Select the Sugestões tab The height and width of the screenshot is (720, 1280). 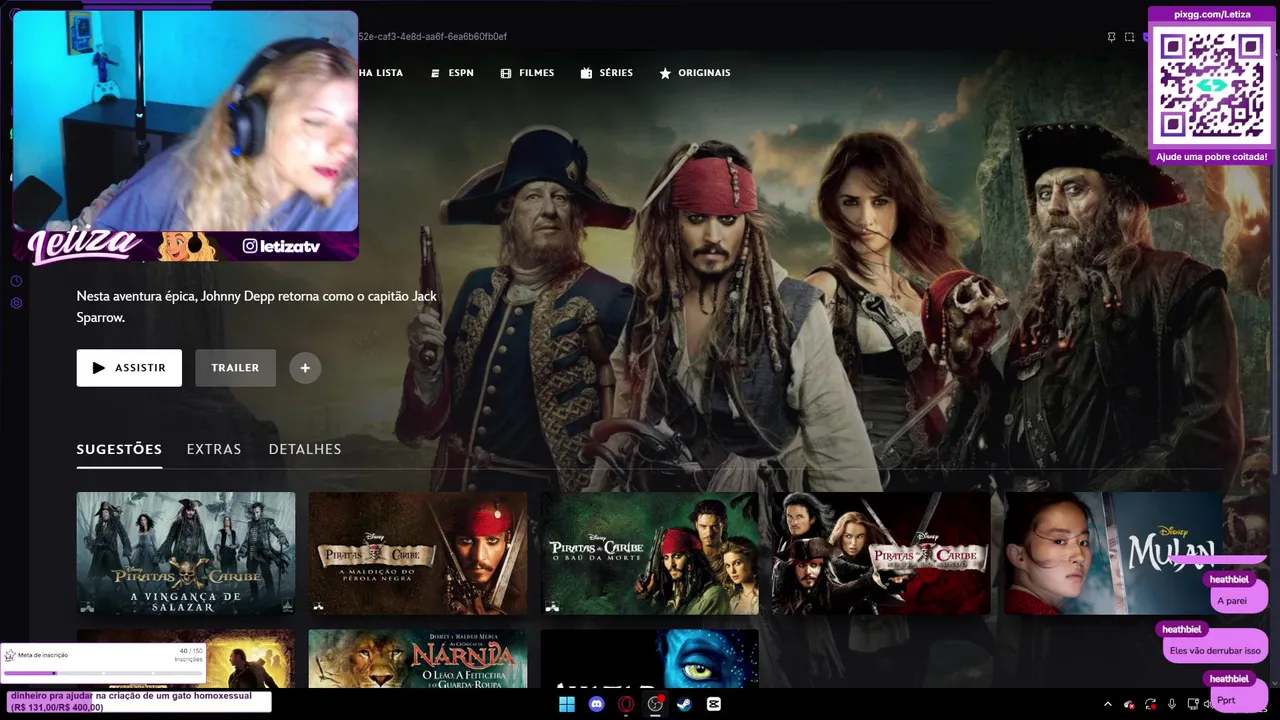pos(119,449)
